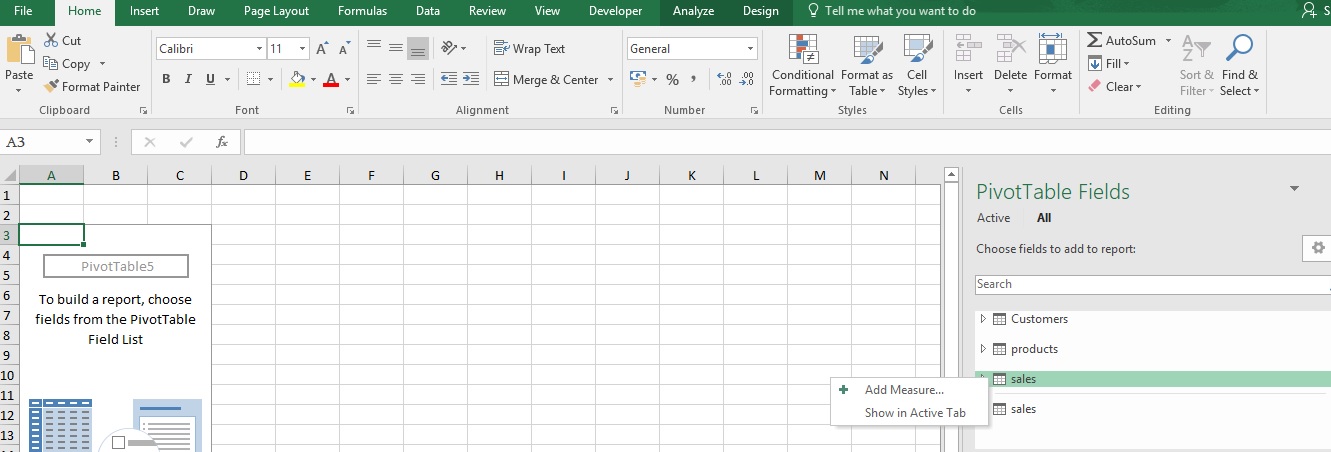Switch to the Analyze tab
The height and width of the screenshot is (452, 1331).
point(694,11)
